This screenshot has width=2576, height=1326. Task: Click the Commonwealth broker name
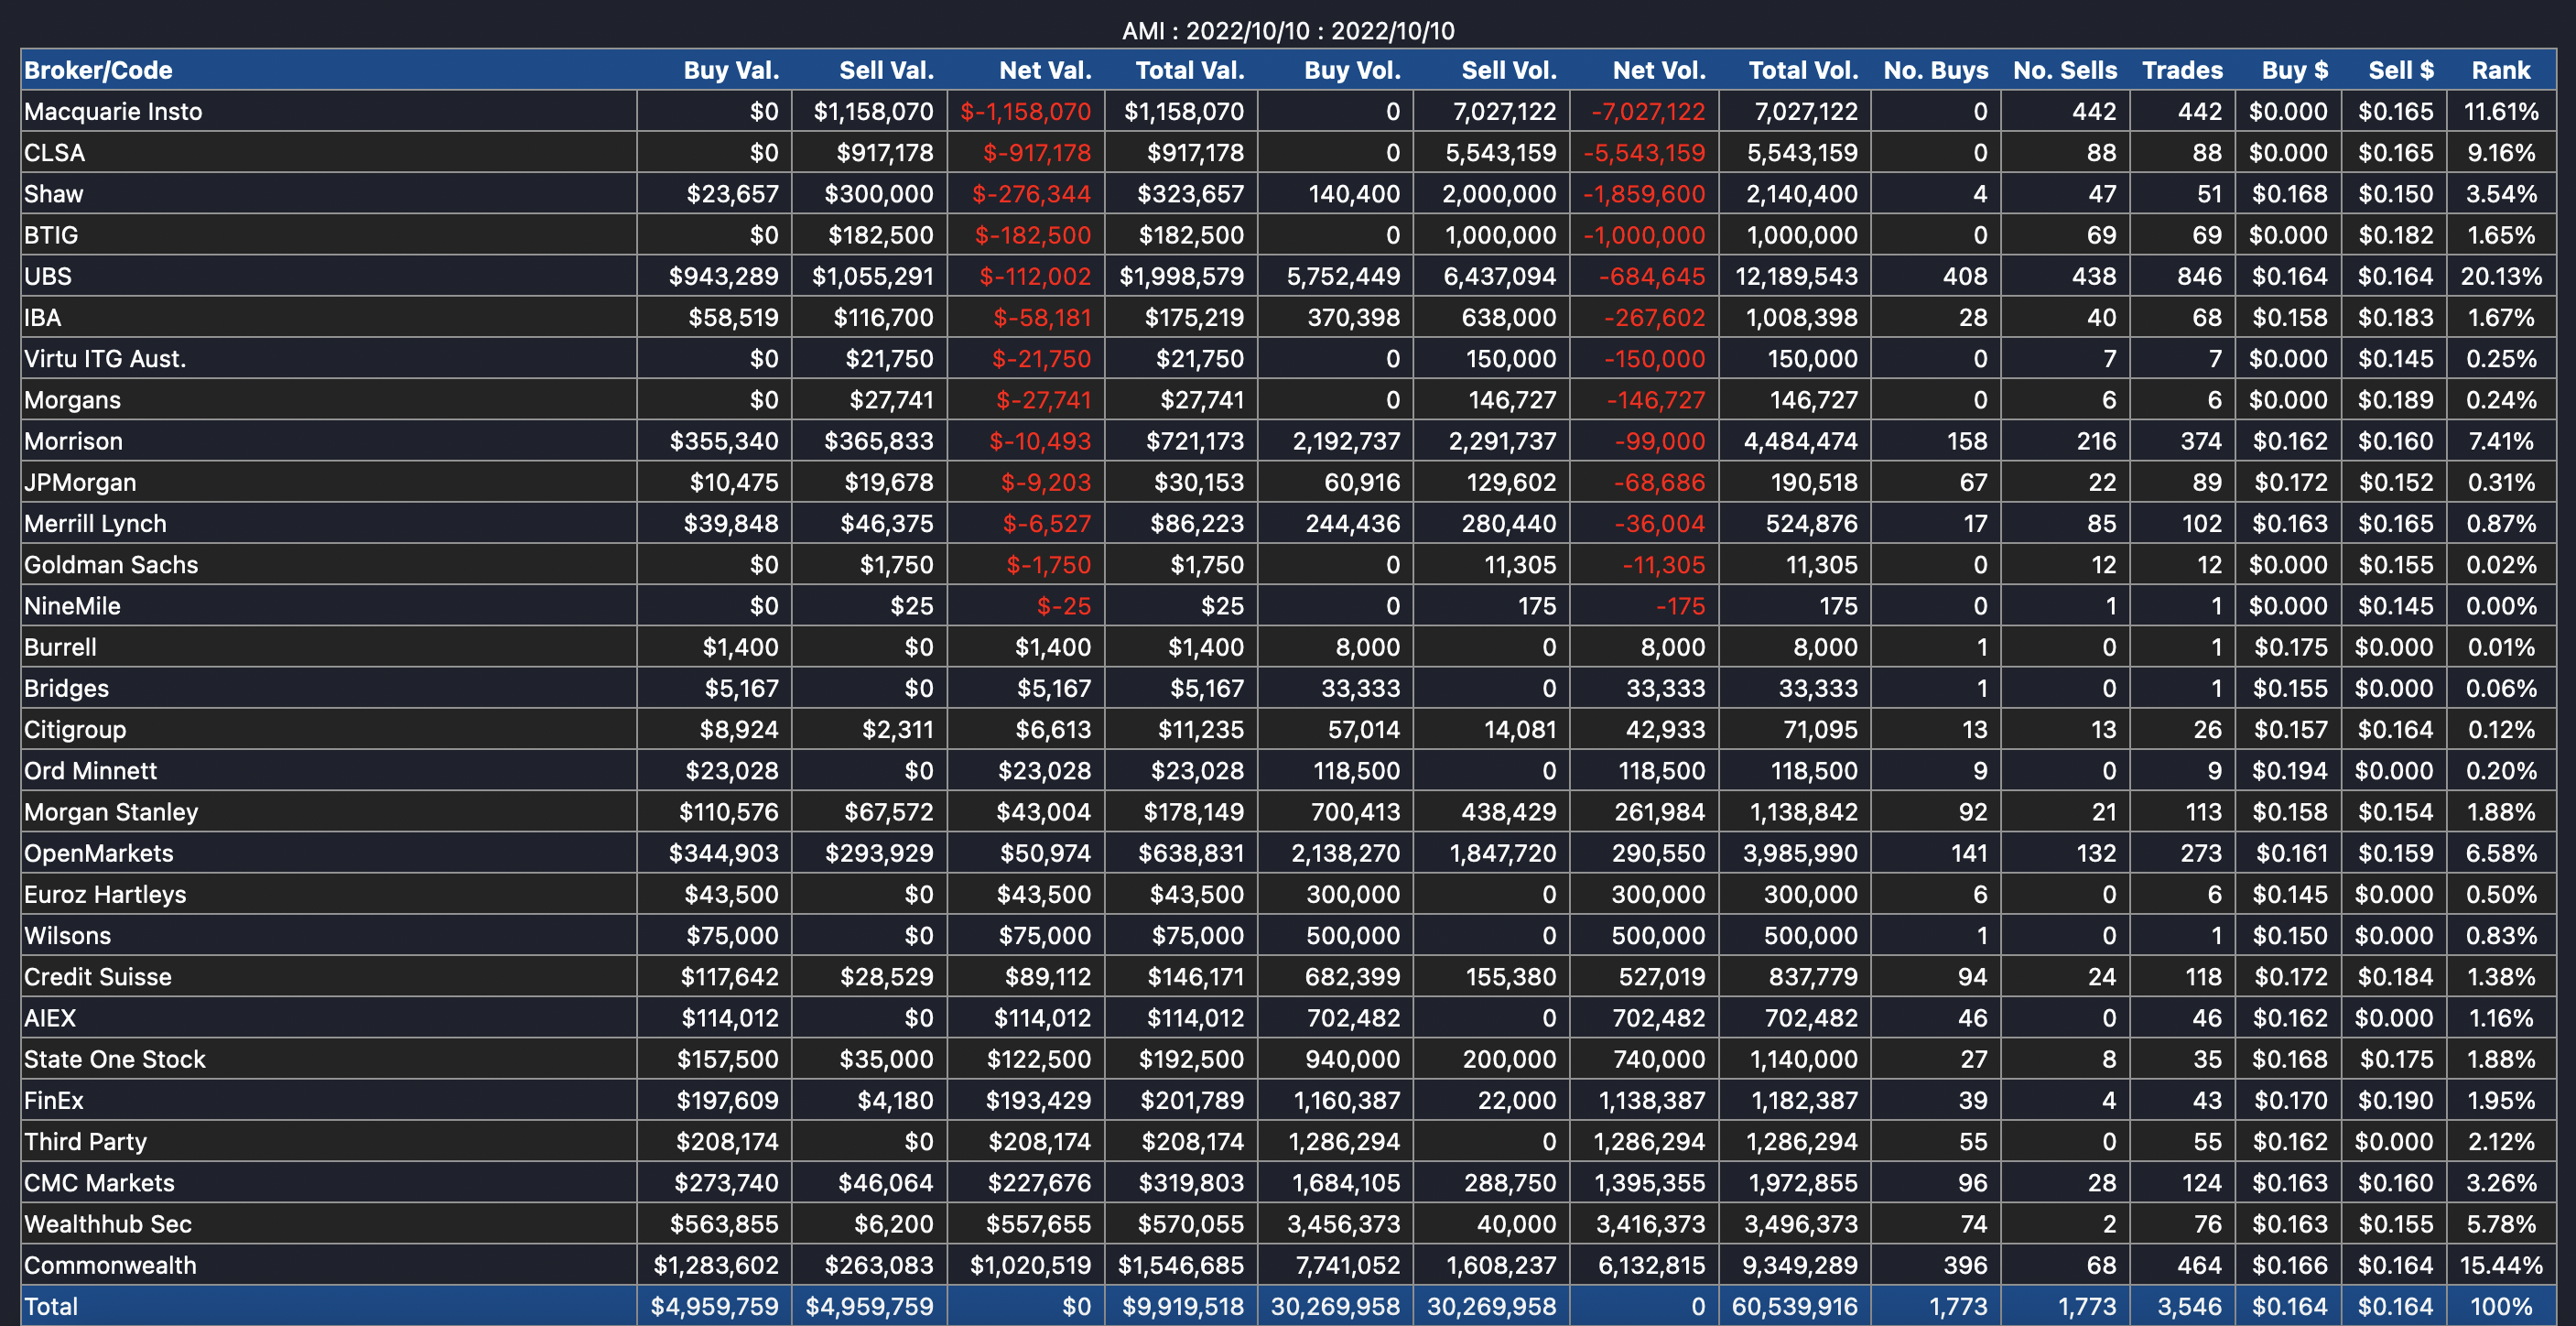pos(110,1265)
